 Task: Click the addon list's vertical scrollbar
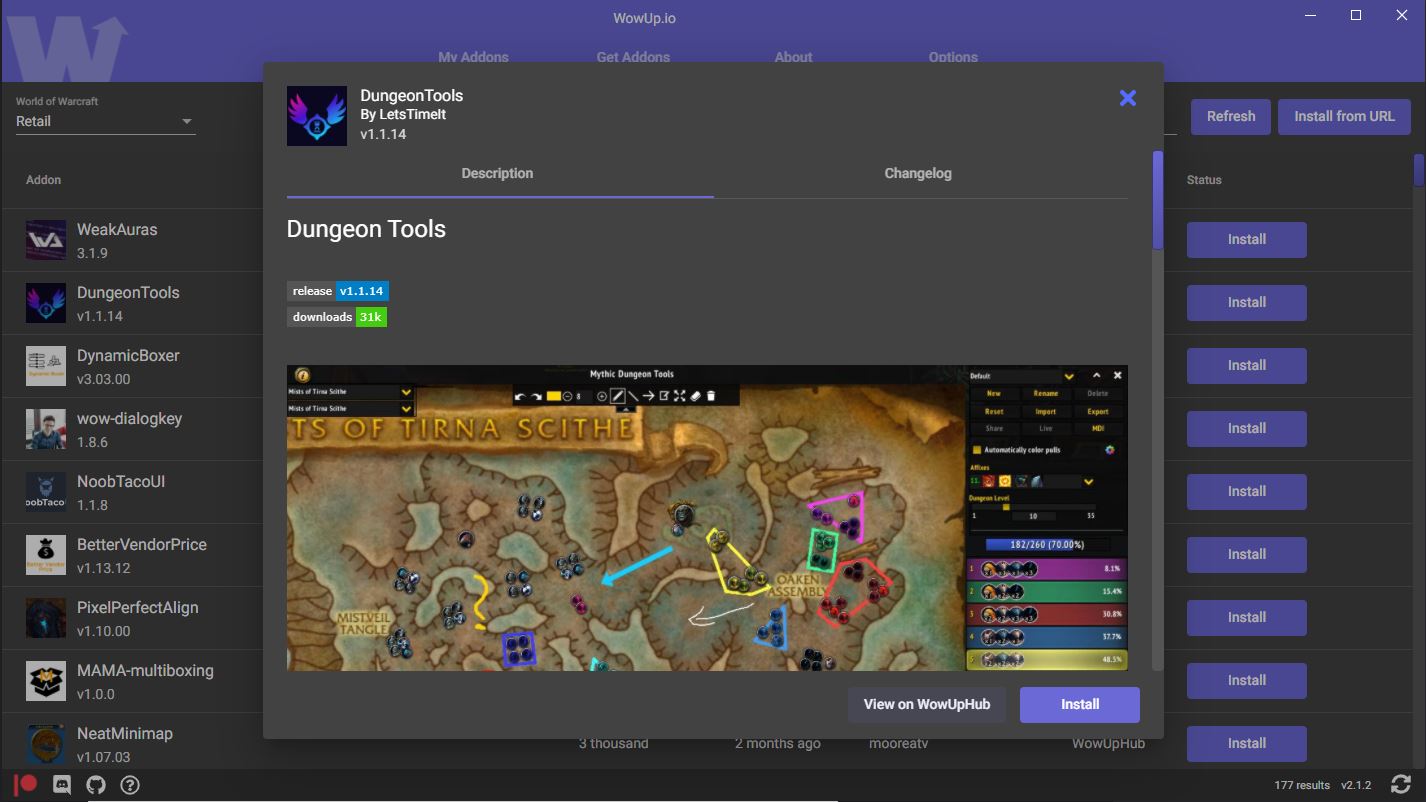[x=1419, y=170]
